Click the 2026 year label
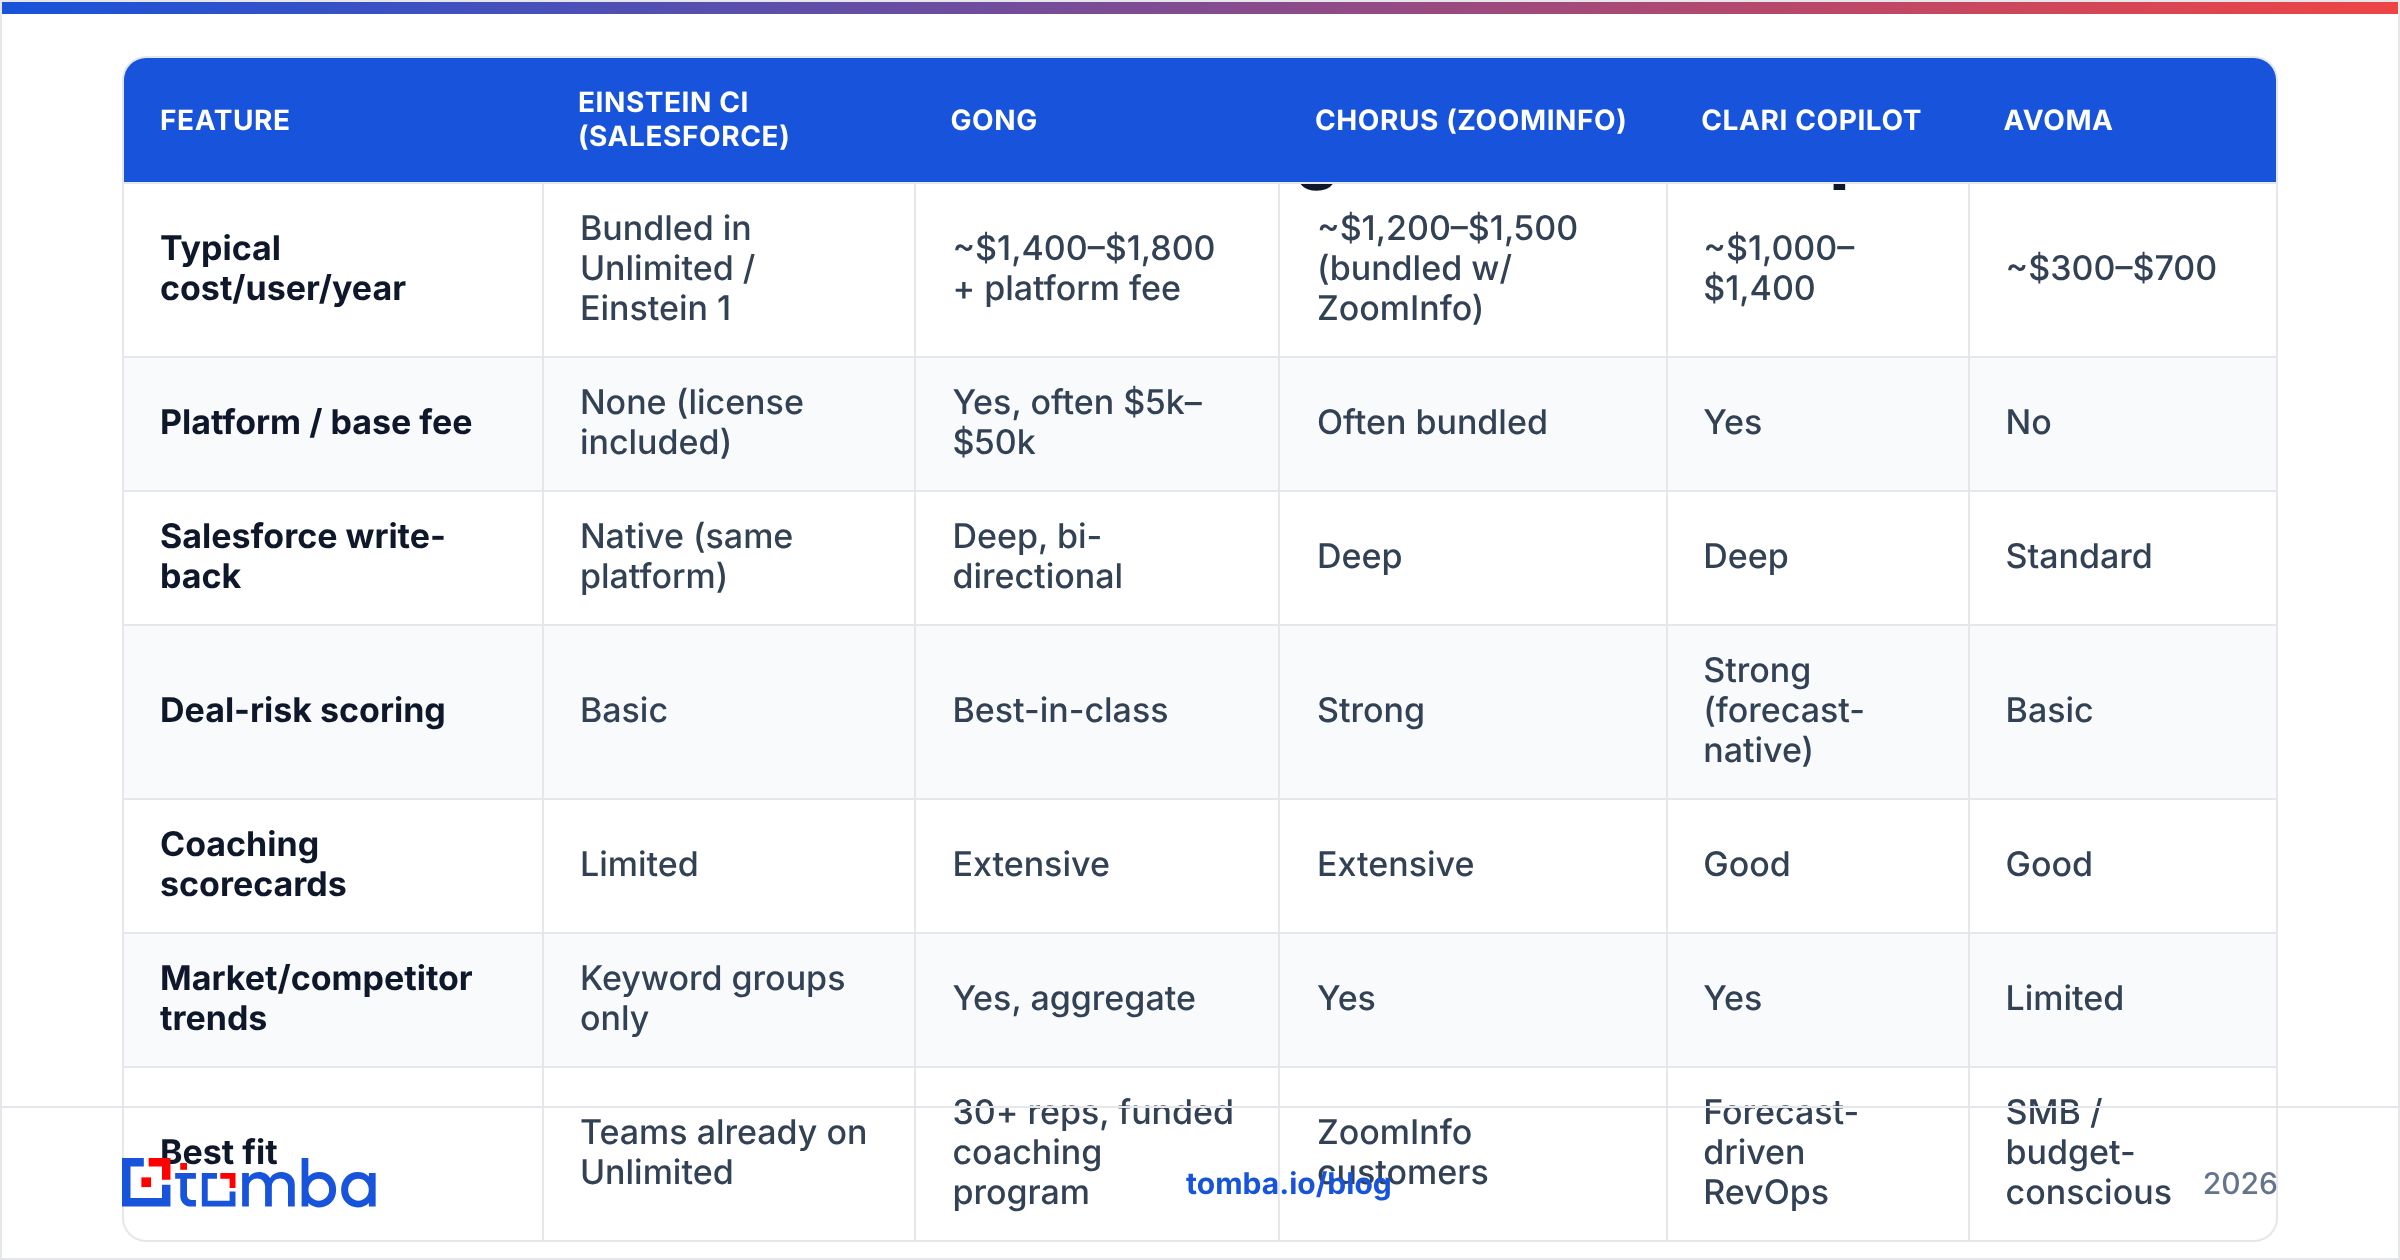Viewport: 2400px width, 1260px height. pyautogui.click(x=2240, y=1184)
